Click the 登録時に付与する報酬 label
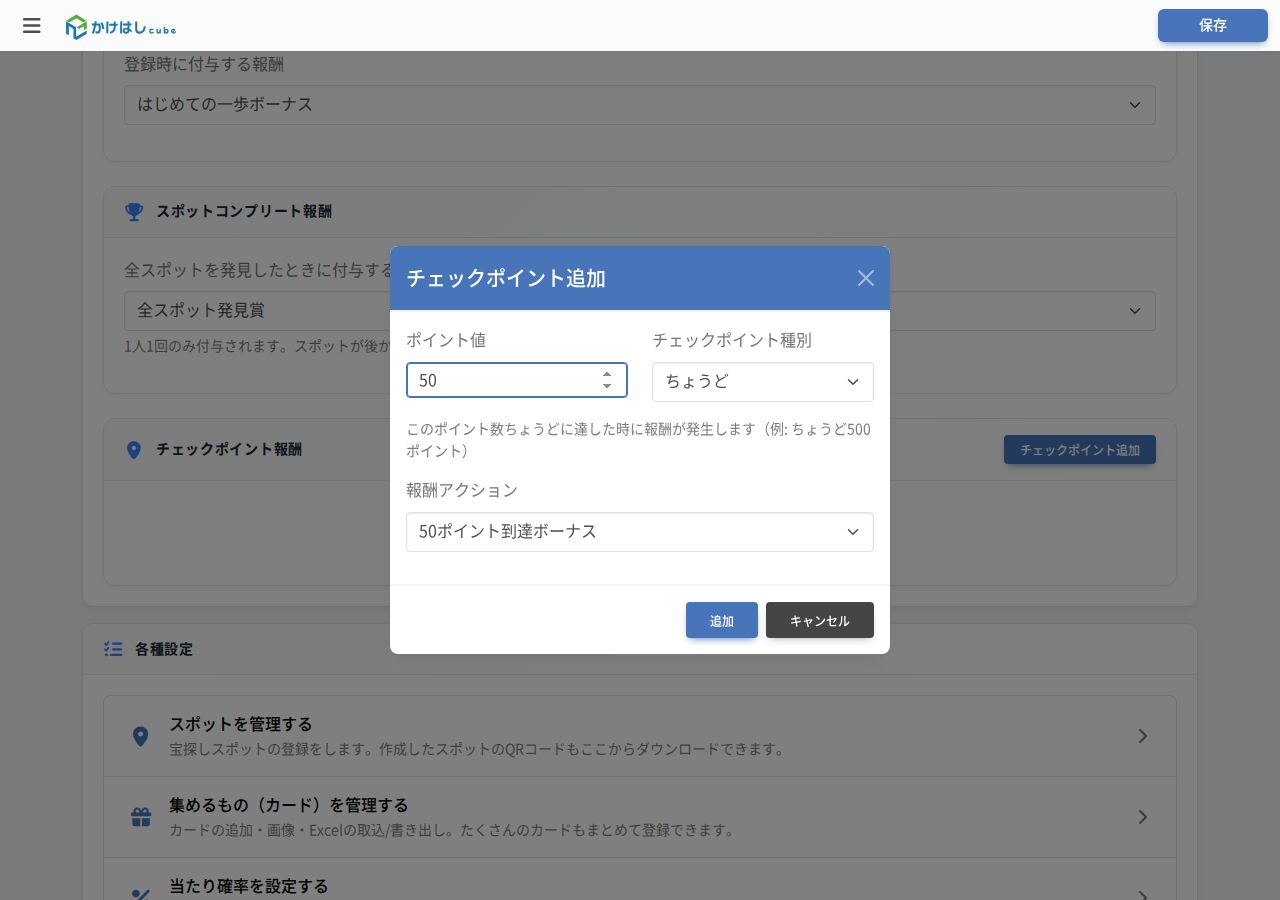 point(204,64)
